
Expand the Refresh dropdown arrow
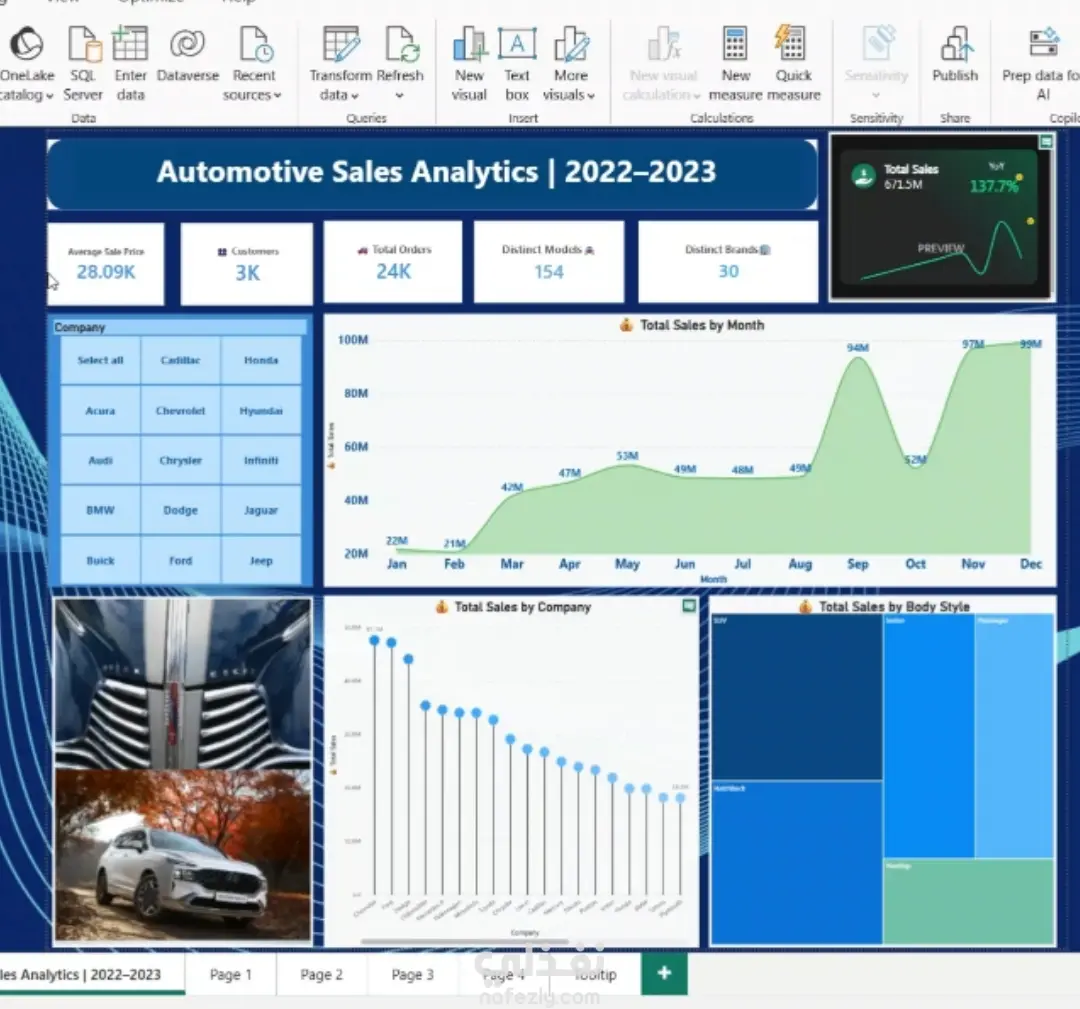click(x=399, y=95)
